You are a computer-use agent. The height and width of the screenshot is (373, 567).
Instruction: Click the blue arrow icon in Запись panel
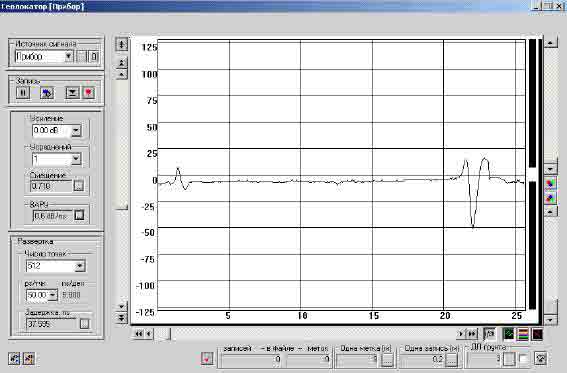coord(47,93)
